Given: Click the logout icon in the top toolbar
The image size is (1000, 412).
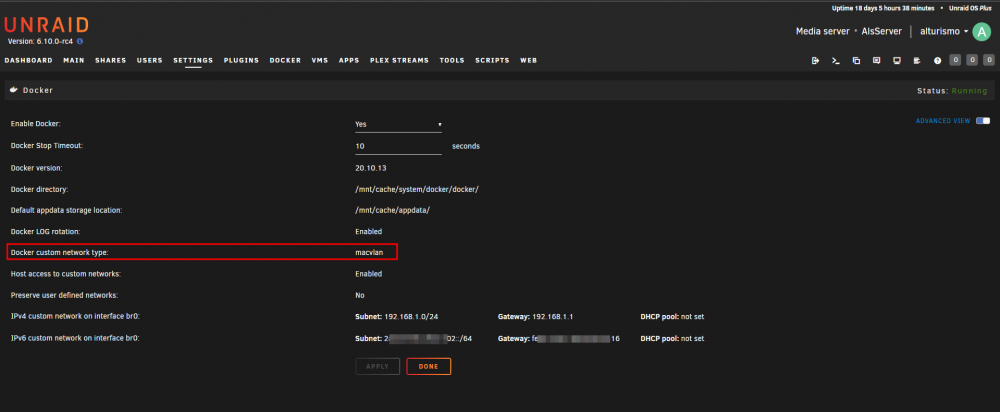Looking at the screenshot, I should (815, 61).
